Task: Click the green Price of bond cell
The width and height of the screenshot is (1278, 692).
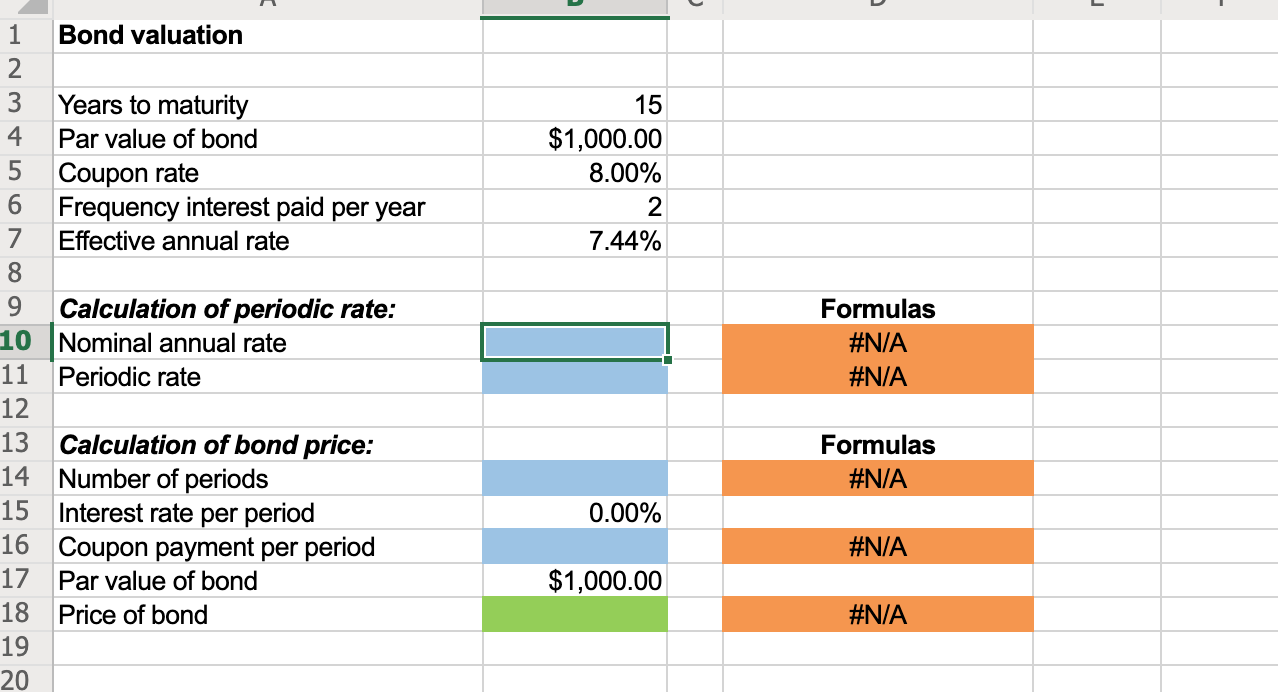Action: pos(573,615)
